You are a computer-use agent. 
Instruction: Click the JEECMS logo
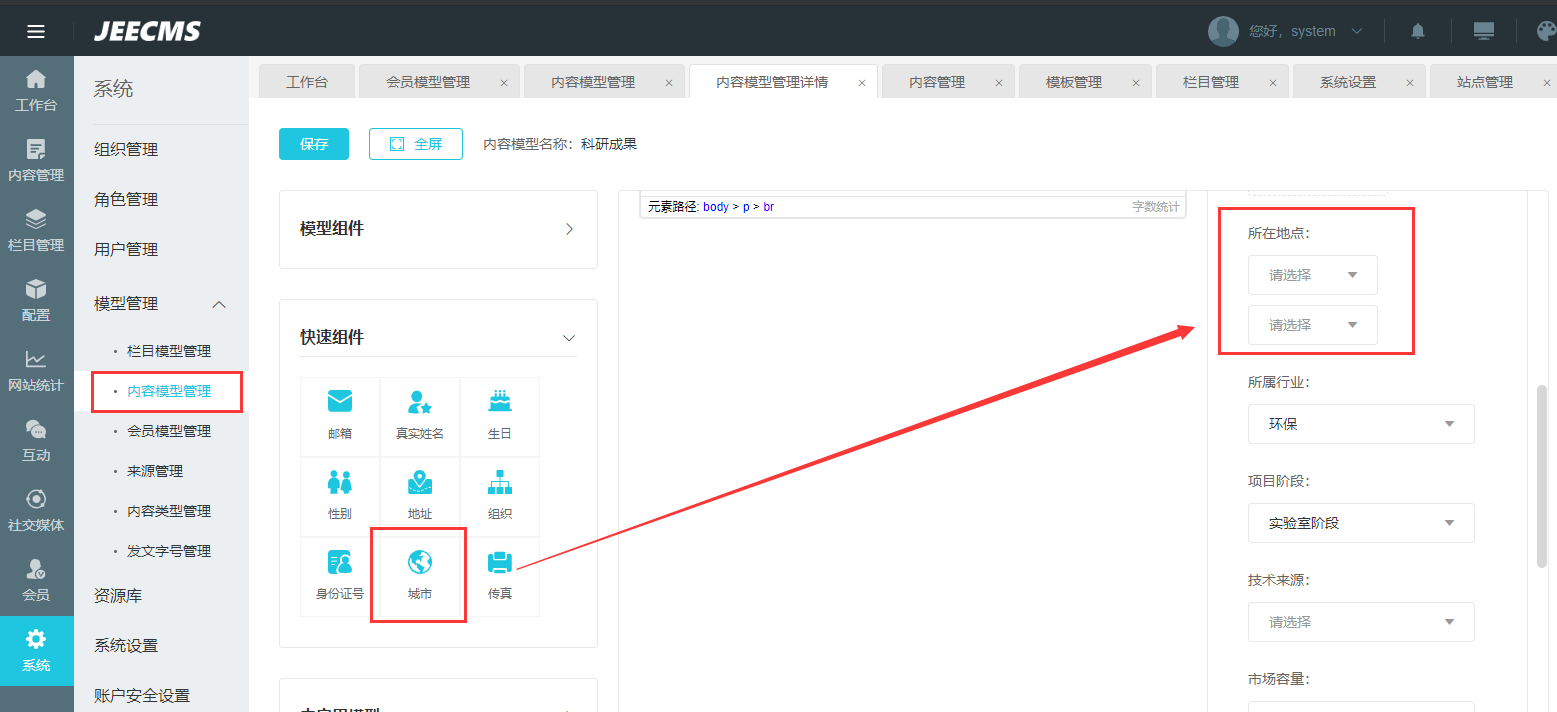point(147,31)
